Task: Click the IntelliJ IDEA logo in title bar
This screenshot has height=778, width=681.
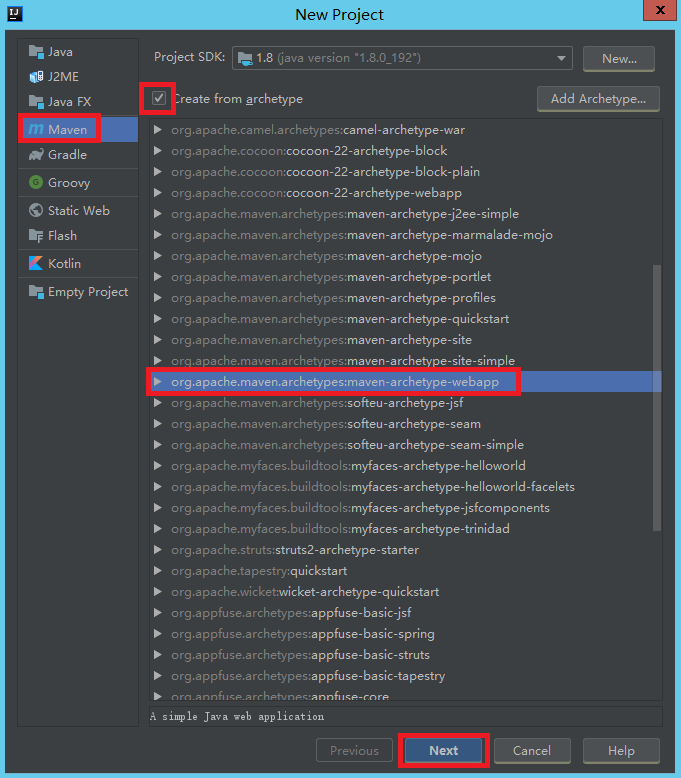Action: (15, 13)
